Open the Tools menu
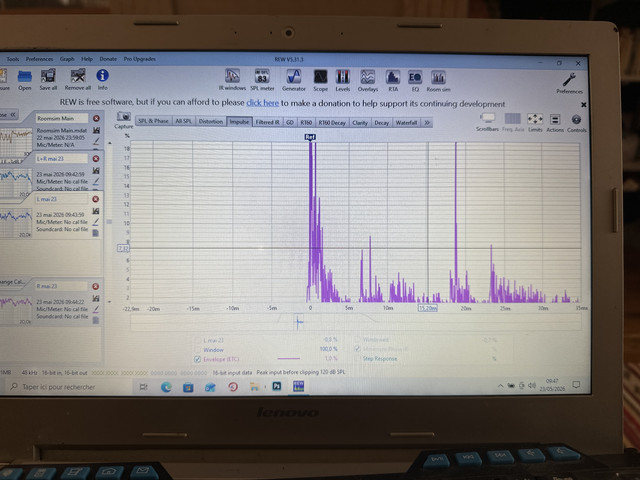Screen dimensions: 640x480 click(13, 59)
